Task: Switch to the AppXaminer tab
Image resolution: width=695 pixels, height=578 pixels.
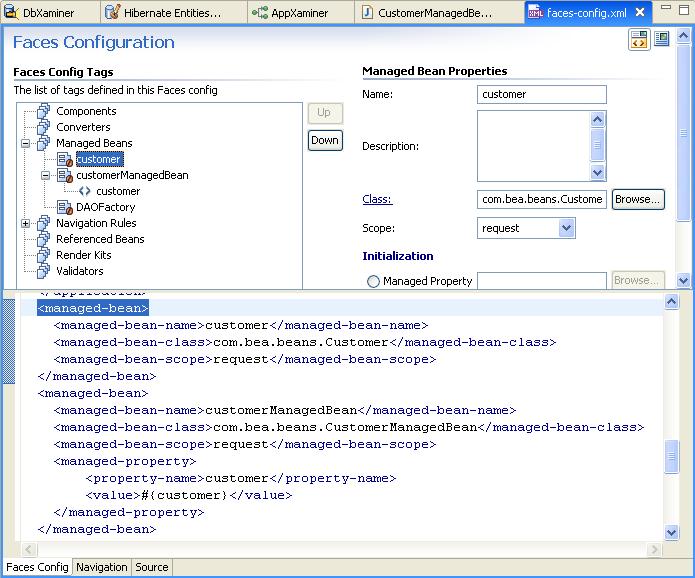Action: pyautogui.click(x=299, y=13)
